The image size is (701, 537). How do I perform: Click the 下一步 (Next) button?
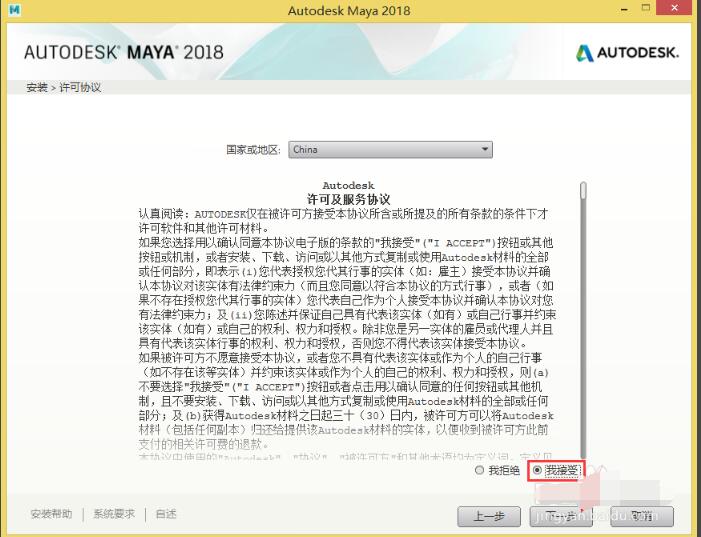561,516
